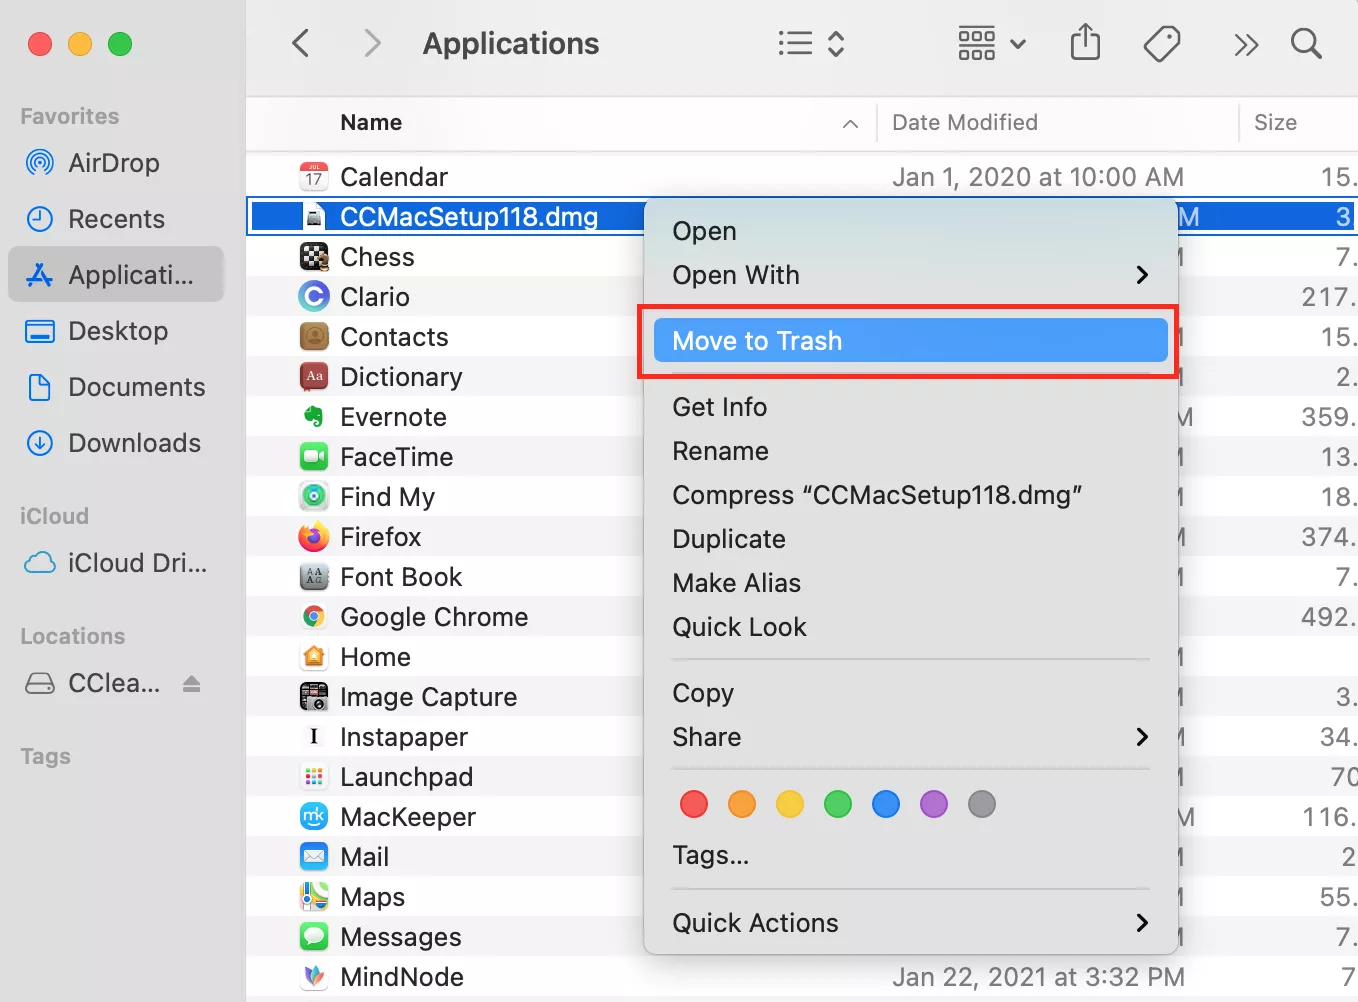Select Calendar in the file list

click(394, 176)
